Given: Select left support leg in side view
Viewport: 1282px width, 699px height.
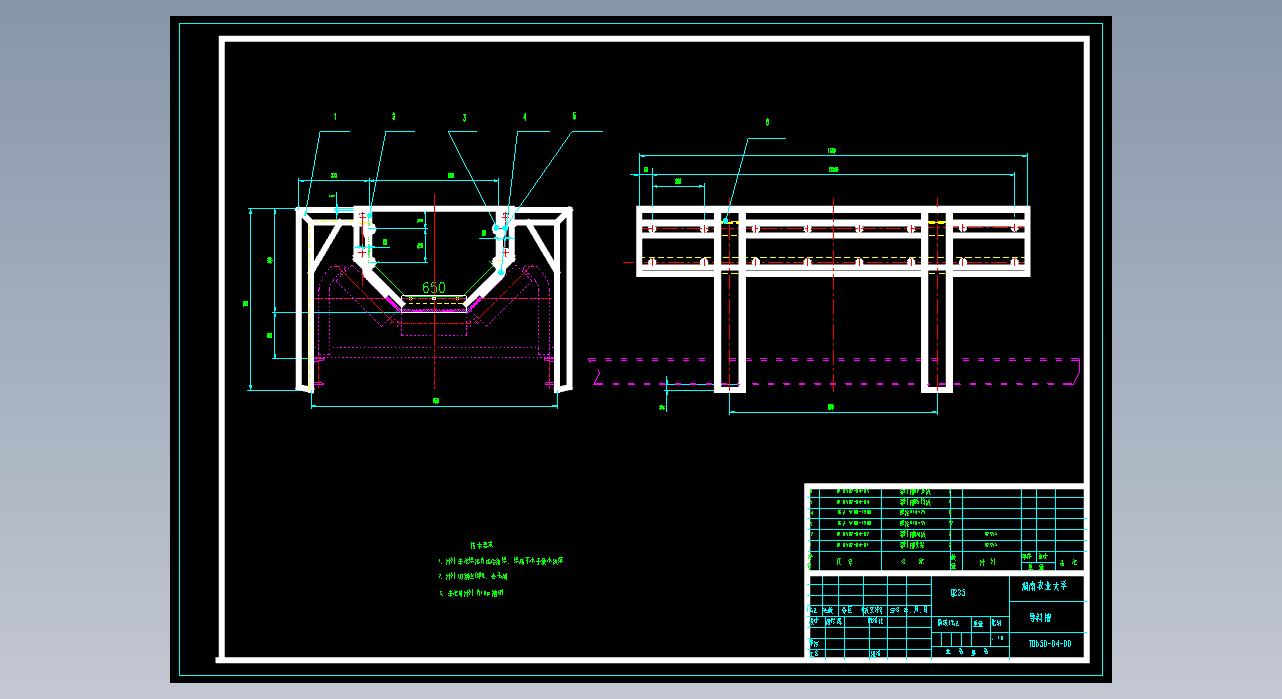Looking at the screenshot, I should 729,320.
